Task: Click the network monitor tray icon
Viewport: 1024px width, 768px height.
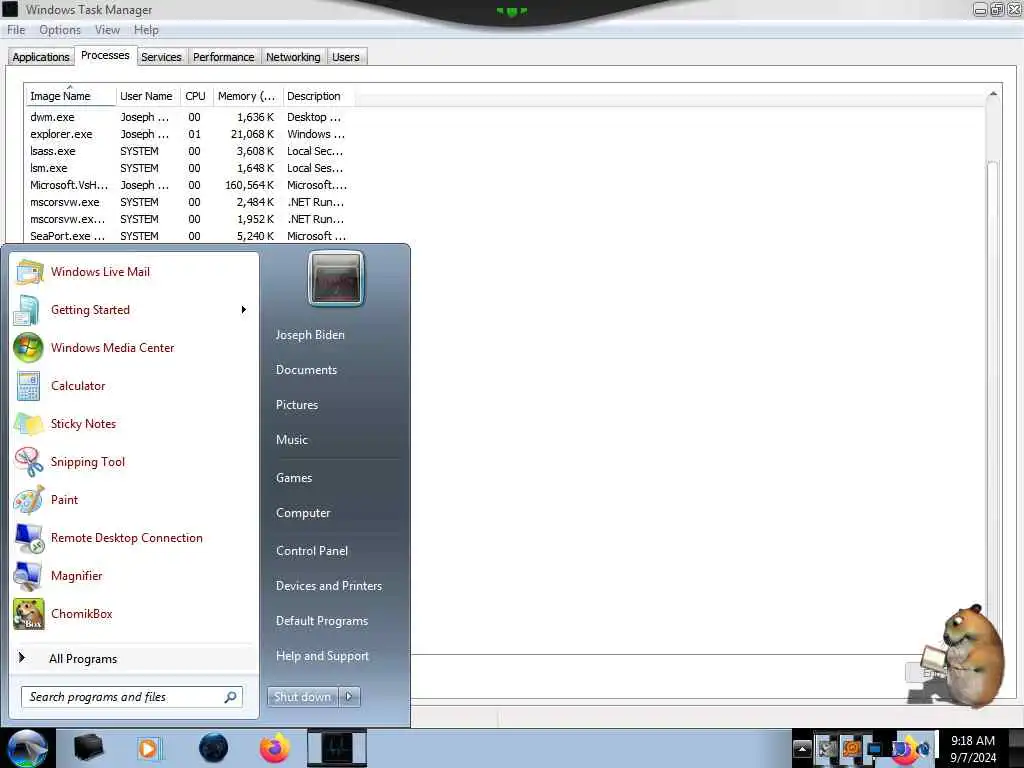Action: pyautogui.click(x=875, y=748)
